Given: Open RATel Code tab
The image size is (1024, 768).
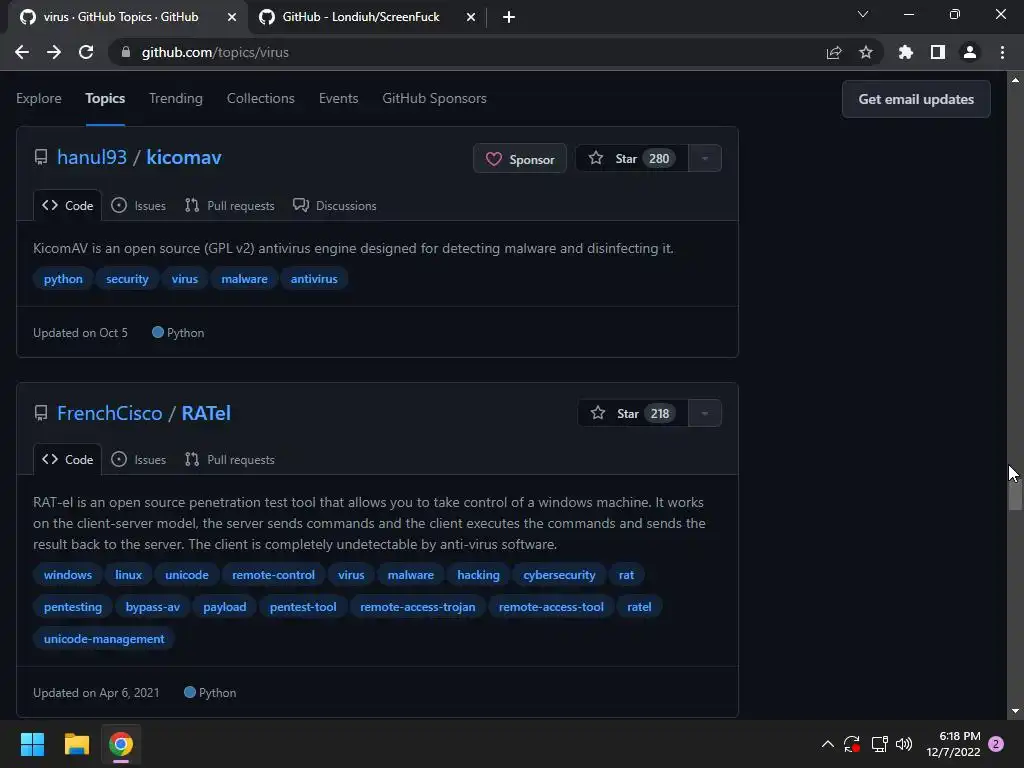Looking at the screenshot, I should [x=67, y=460].
